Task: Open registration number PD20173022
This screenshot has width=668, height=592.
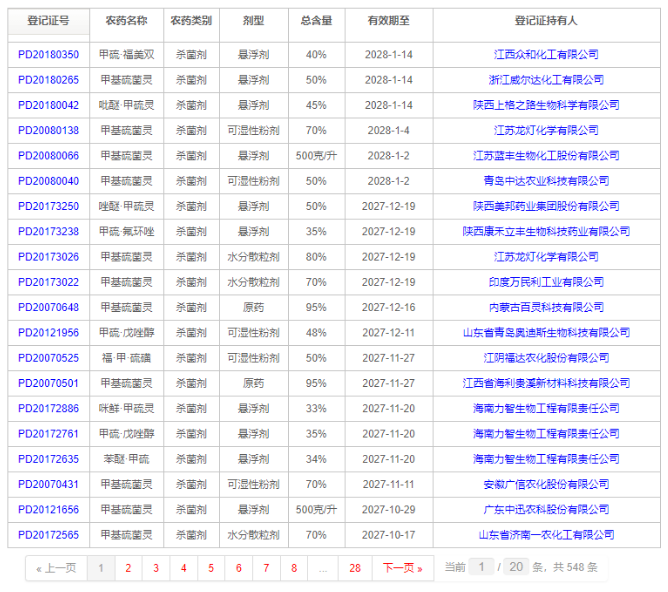Action: point(48,282)
